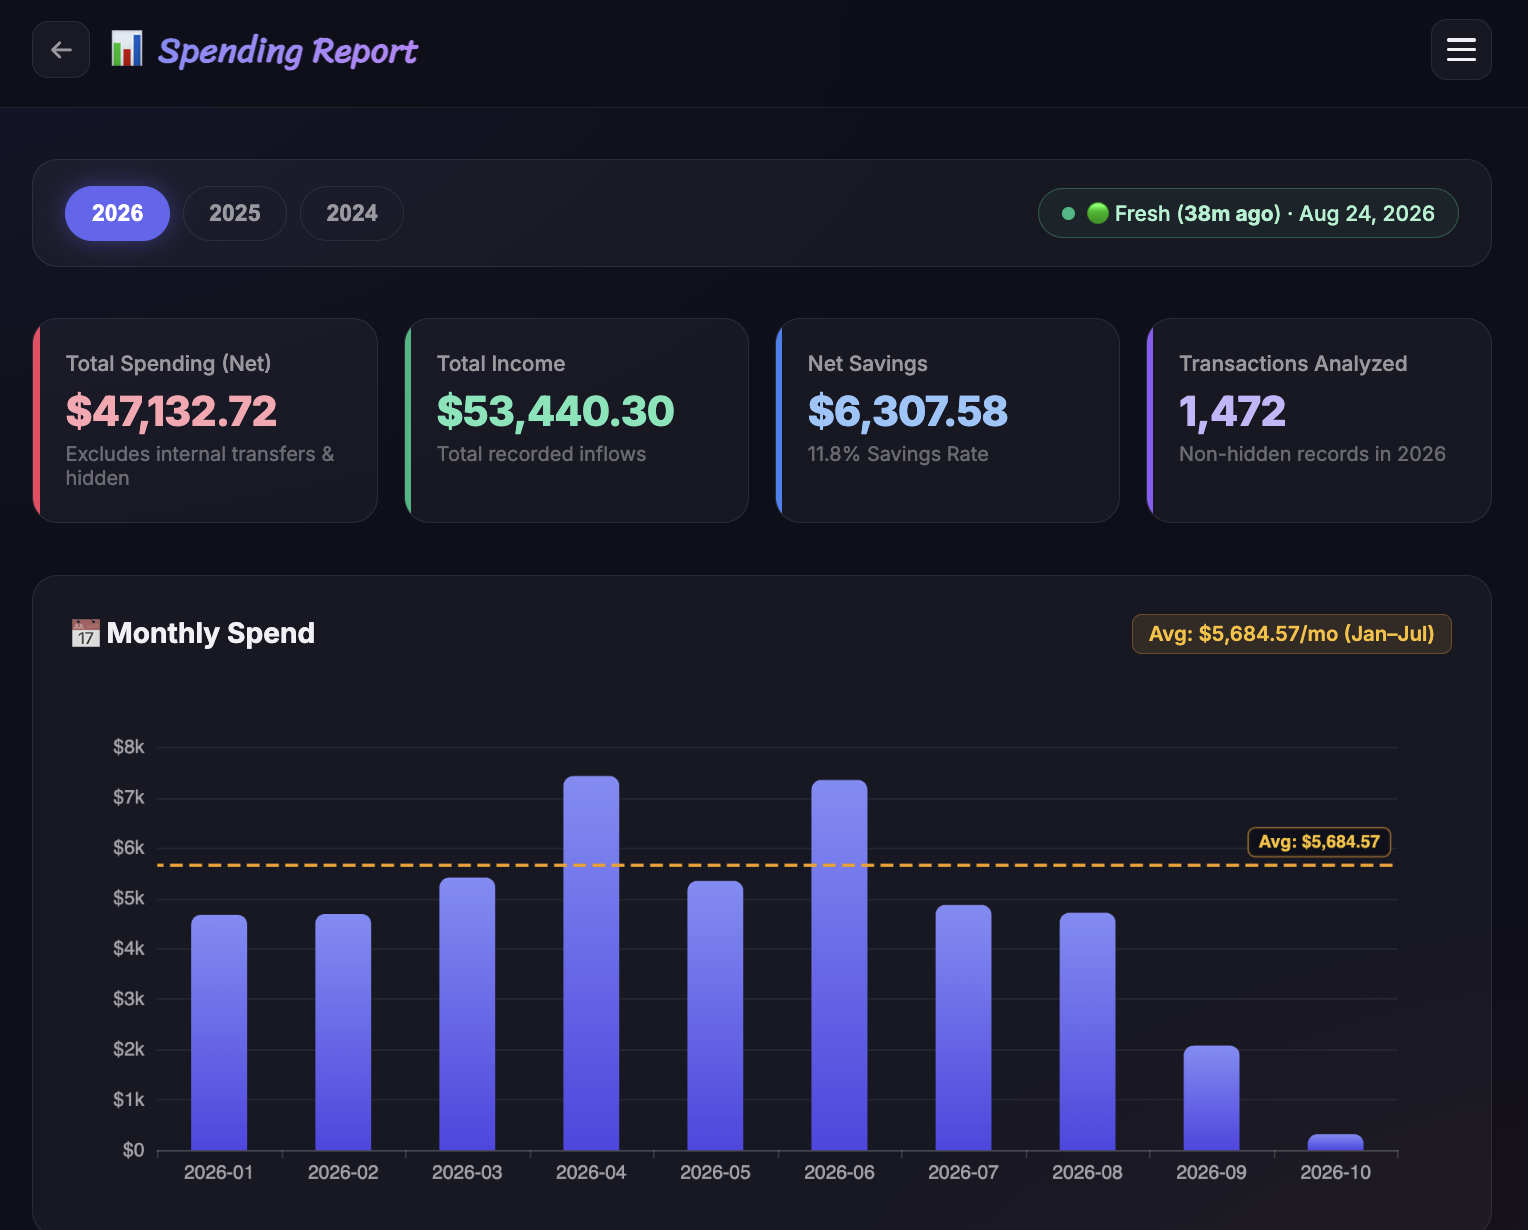
Task: Click the 11.8% Savings Rate text
Action: pyautogui.click(x=898, y=454)
